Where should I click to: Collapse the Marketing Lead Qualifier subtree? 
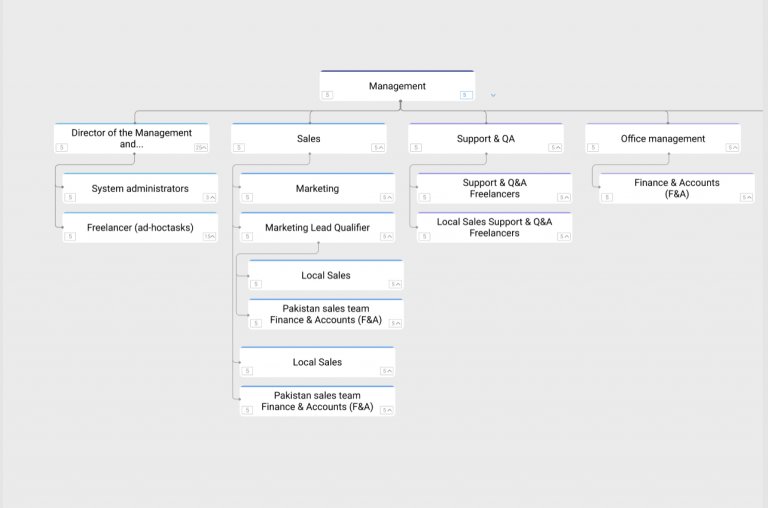[387, 237]
